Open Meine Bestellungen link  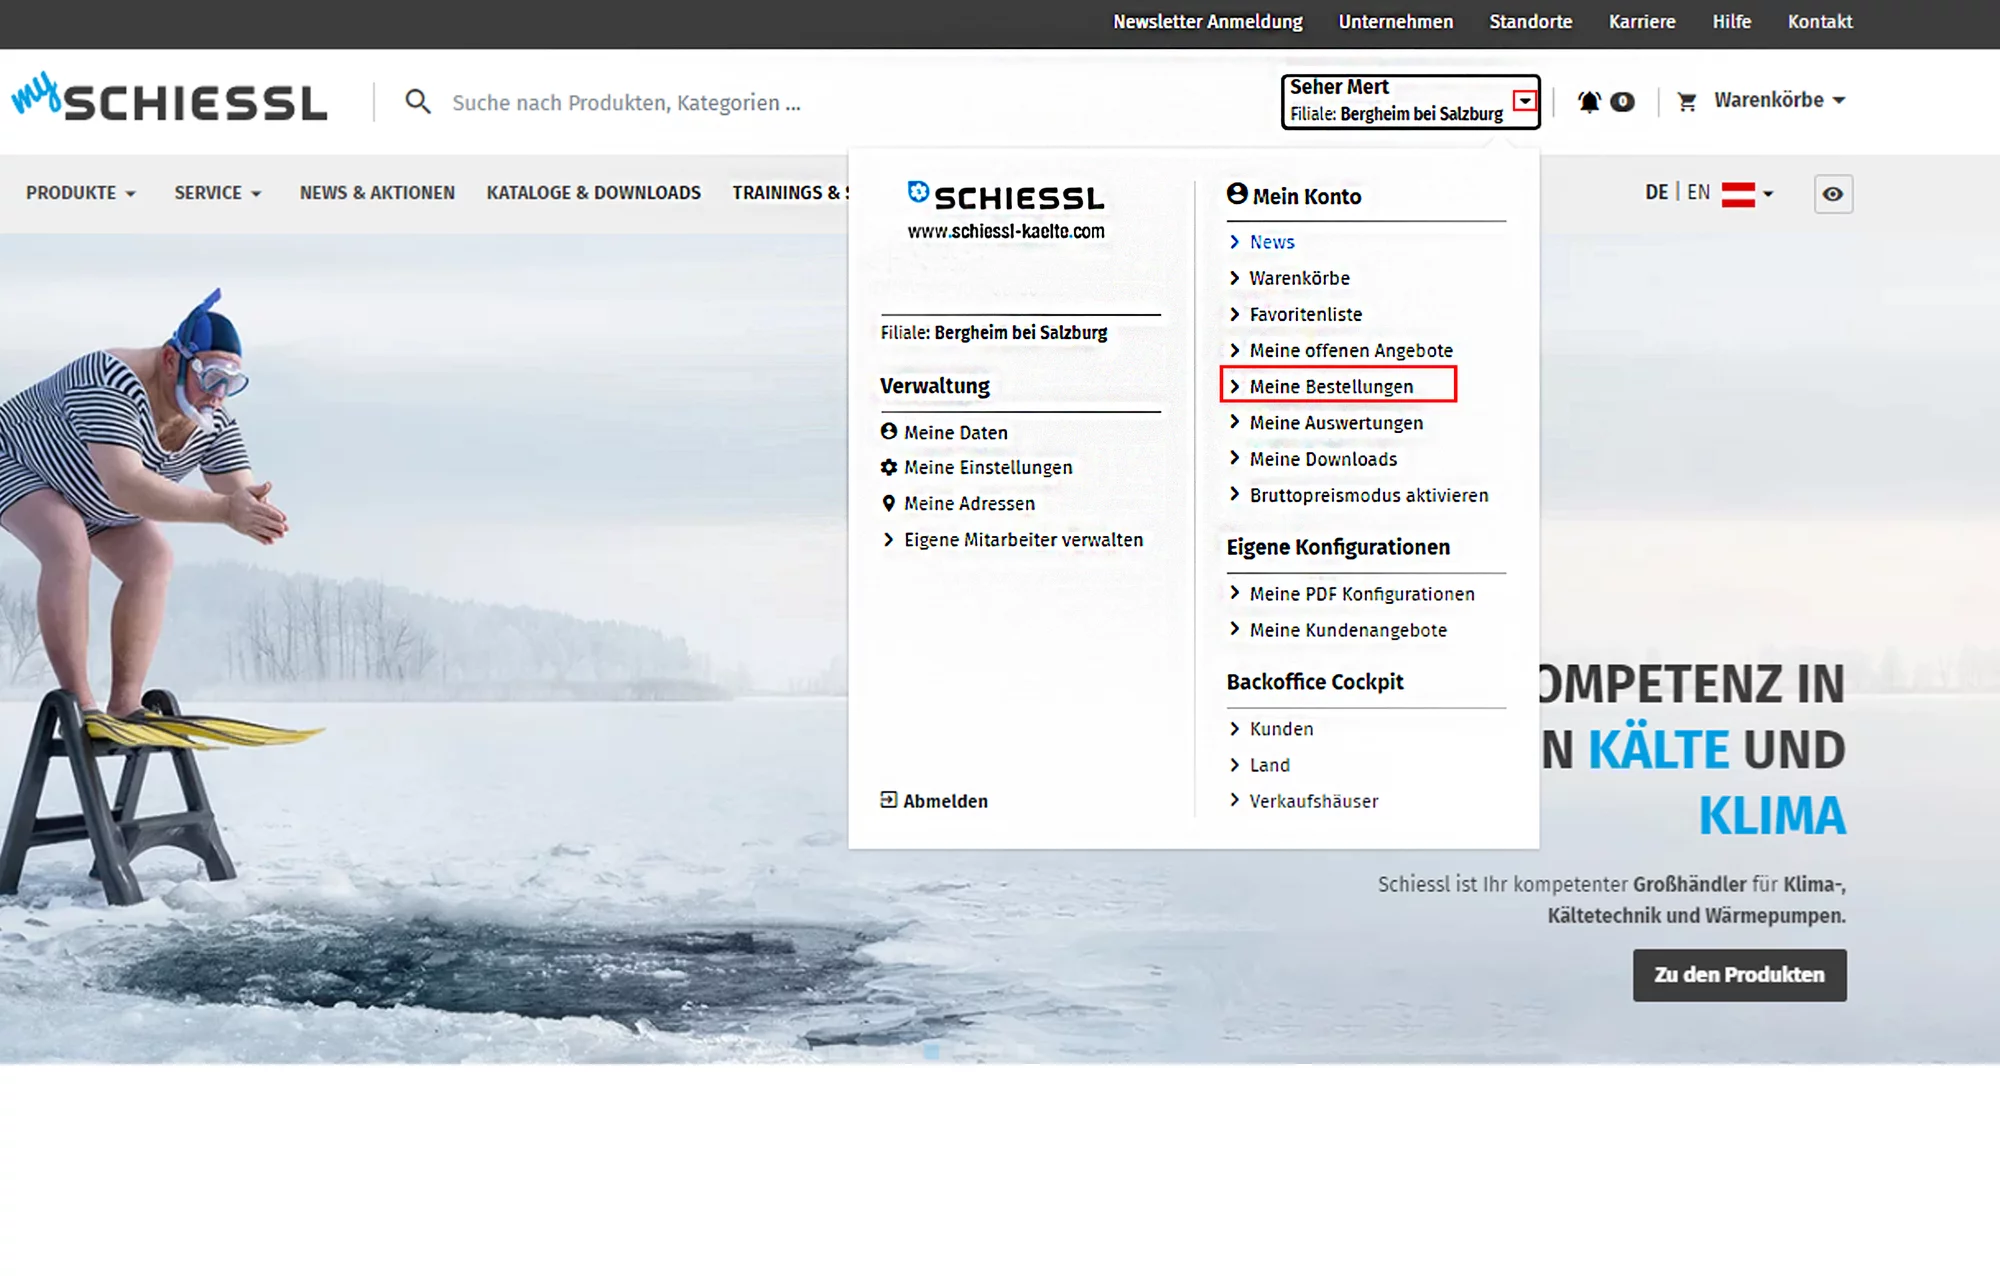tap(1331, 386)
